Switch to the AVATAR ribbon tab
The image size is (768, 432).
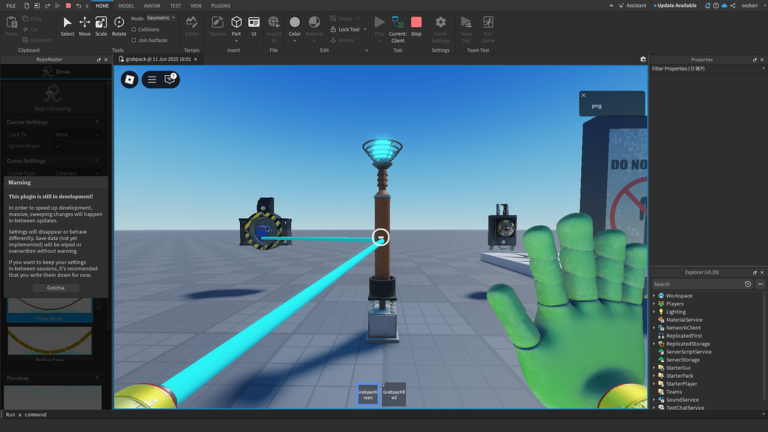(x=152, y=5)
